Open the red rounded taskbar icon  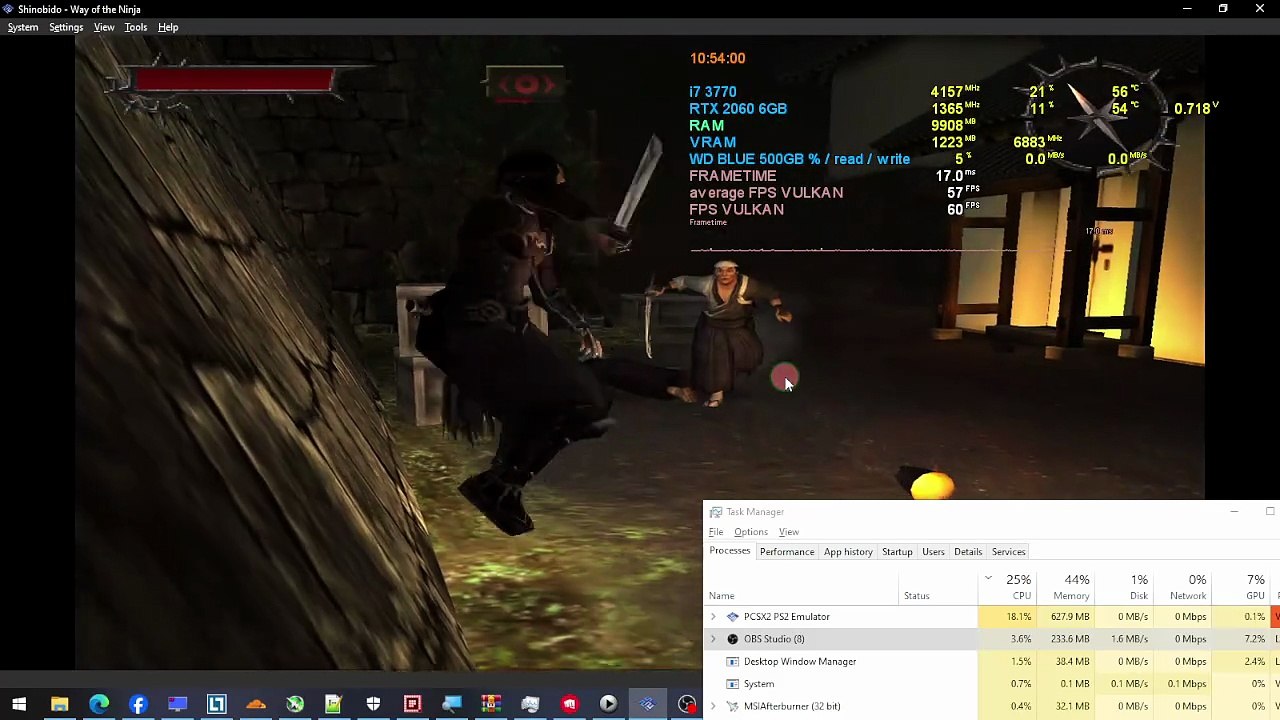point(569,704)
